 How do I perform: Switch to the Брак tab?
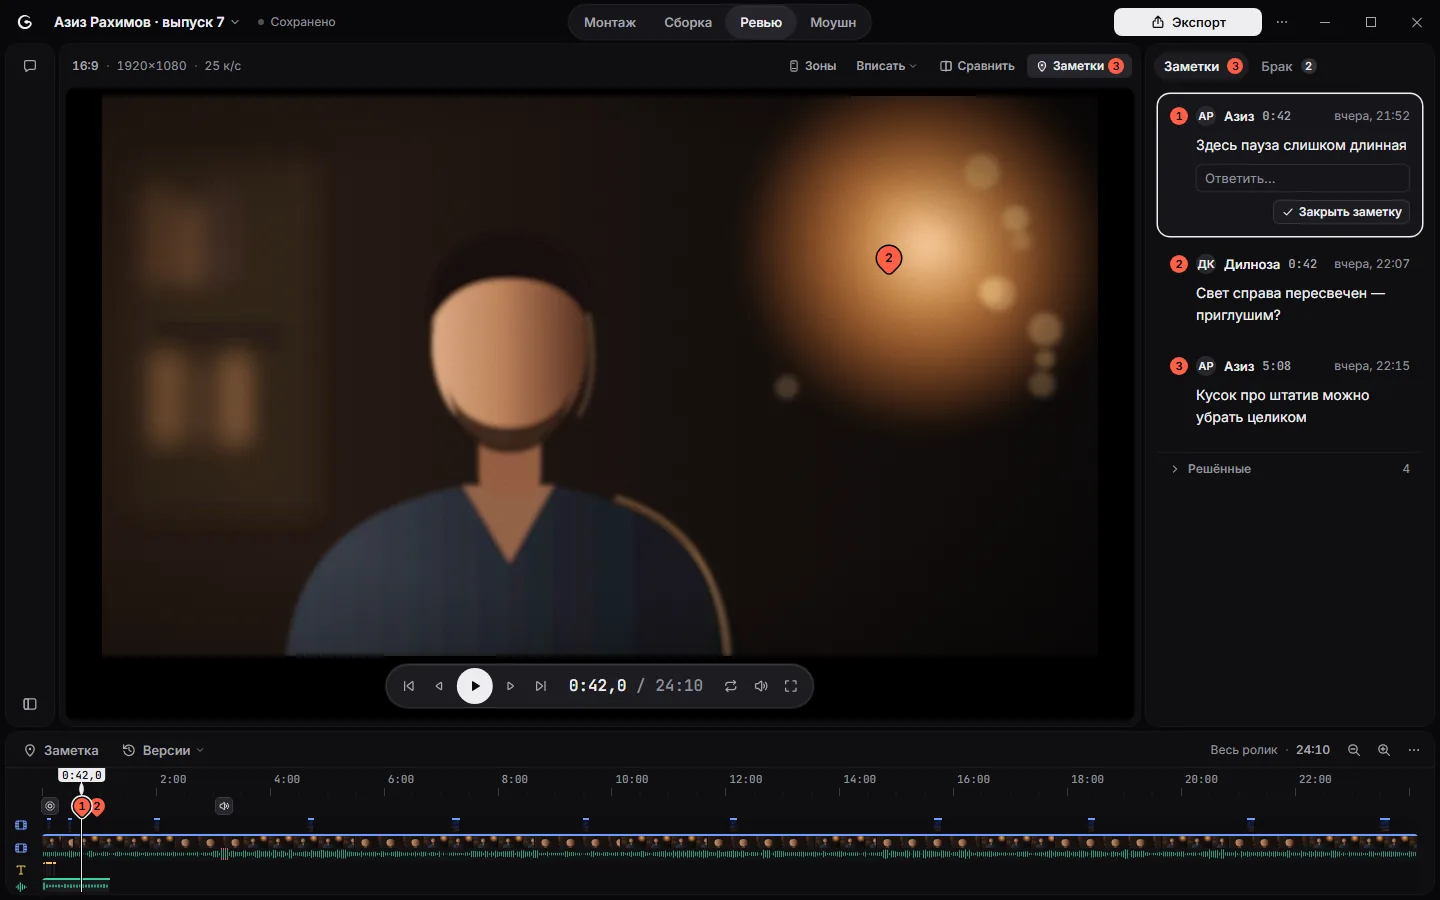[x=1288, y=66]
